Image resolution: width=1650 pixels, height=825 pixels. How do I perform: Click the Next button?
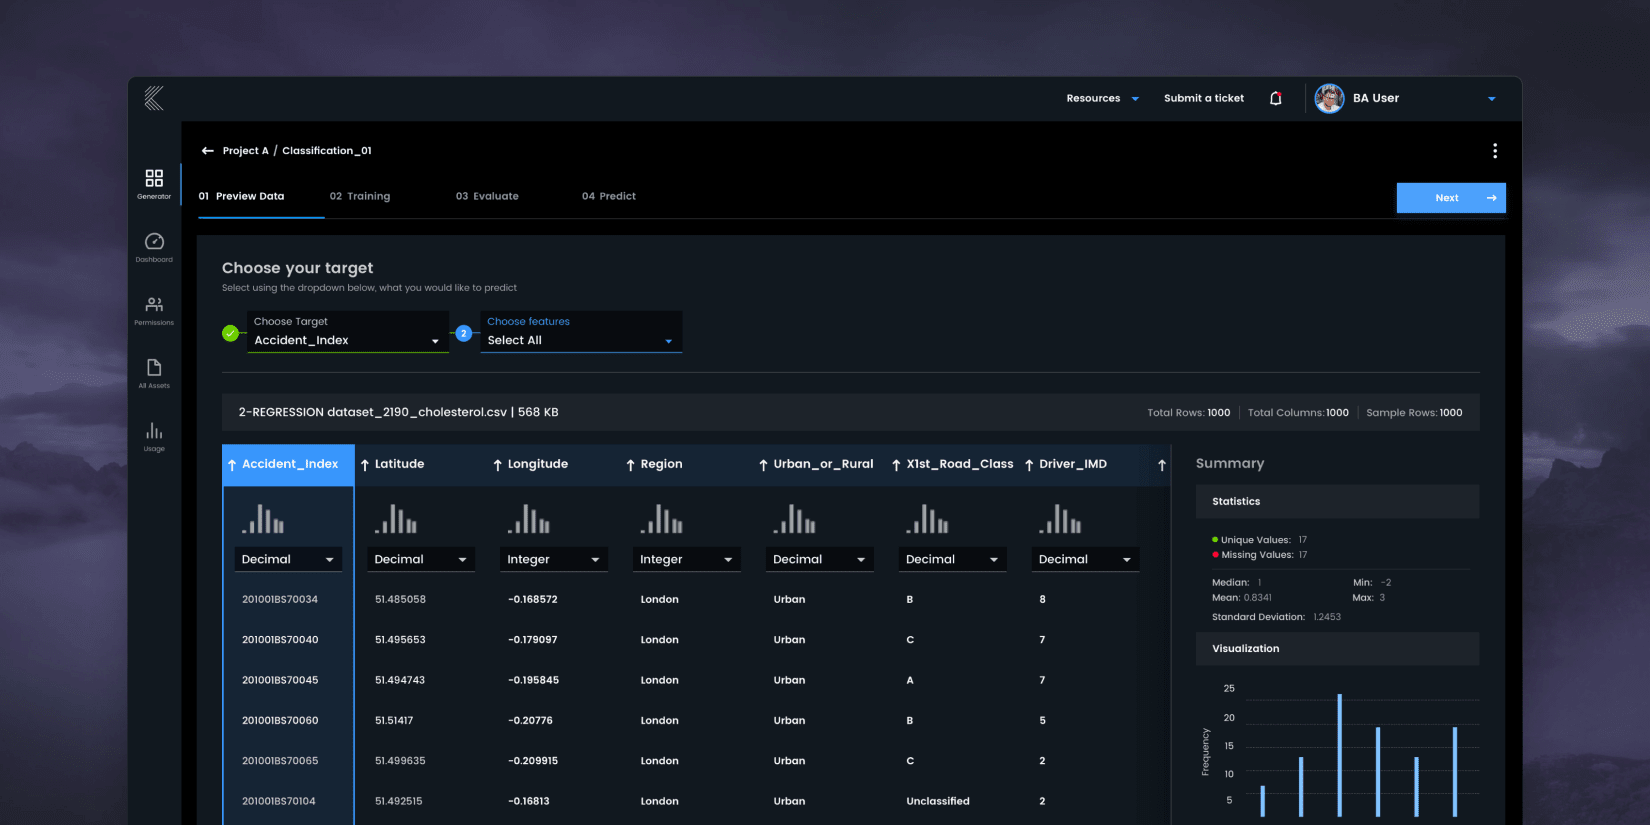pos(1451,198)
